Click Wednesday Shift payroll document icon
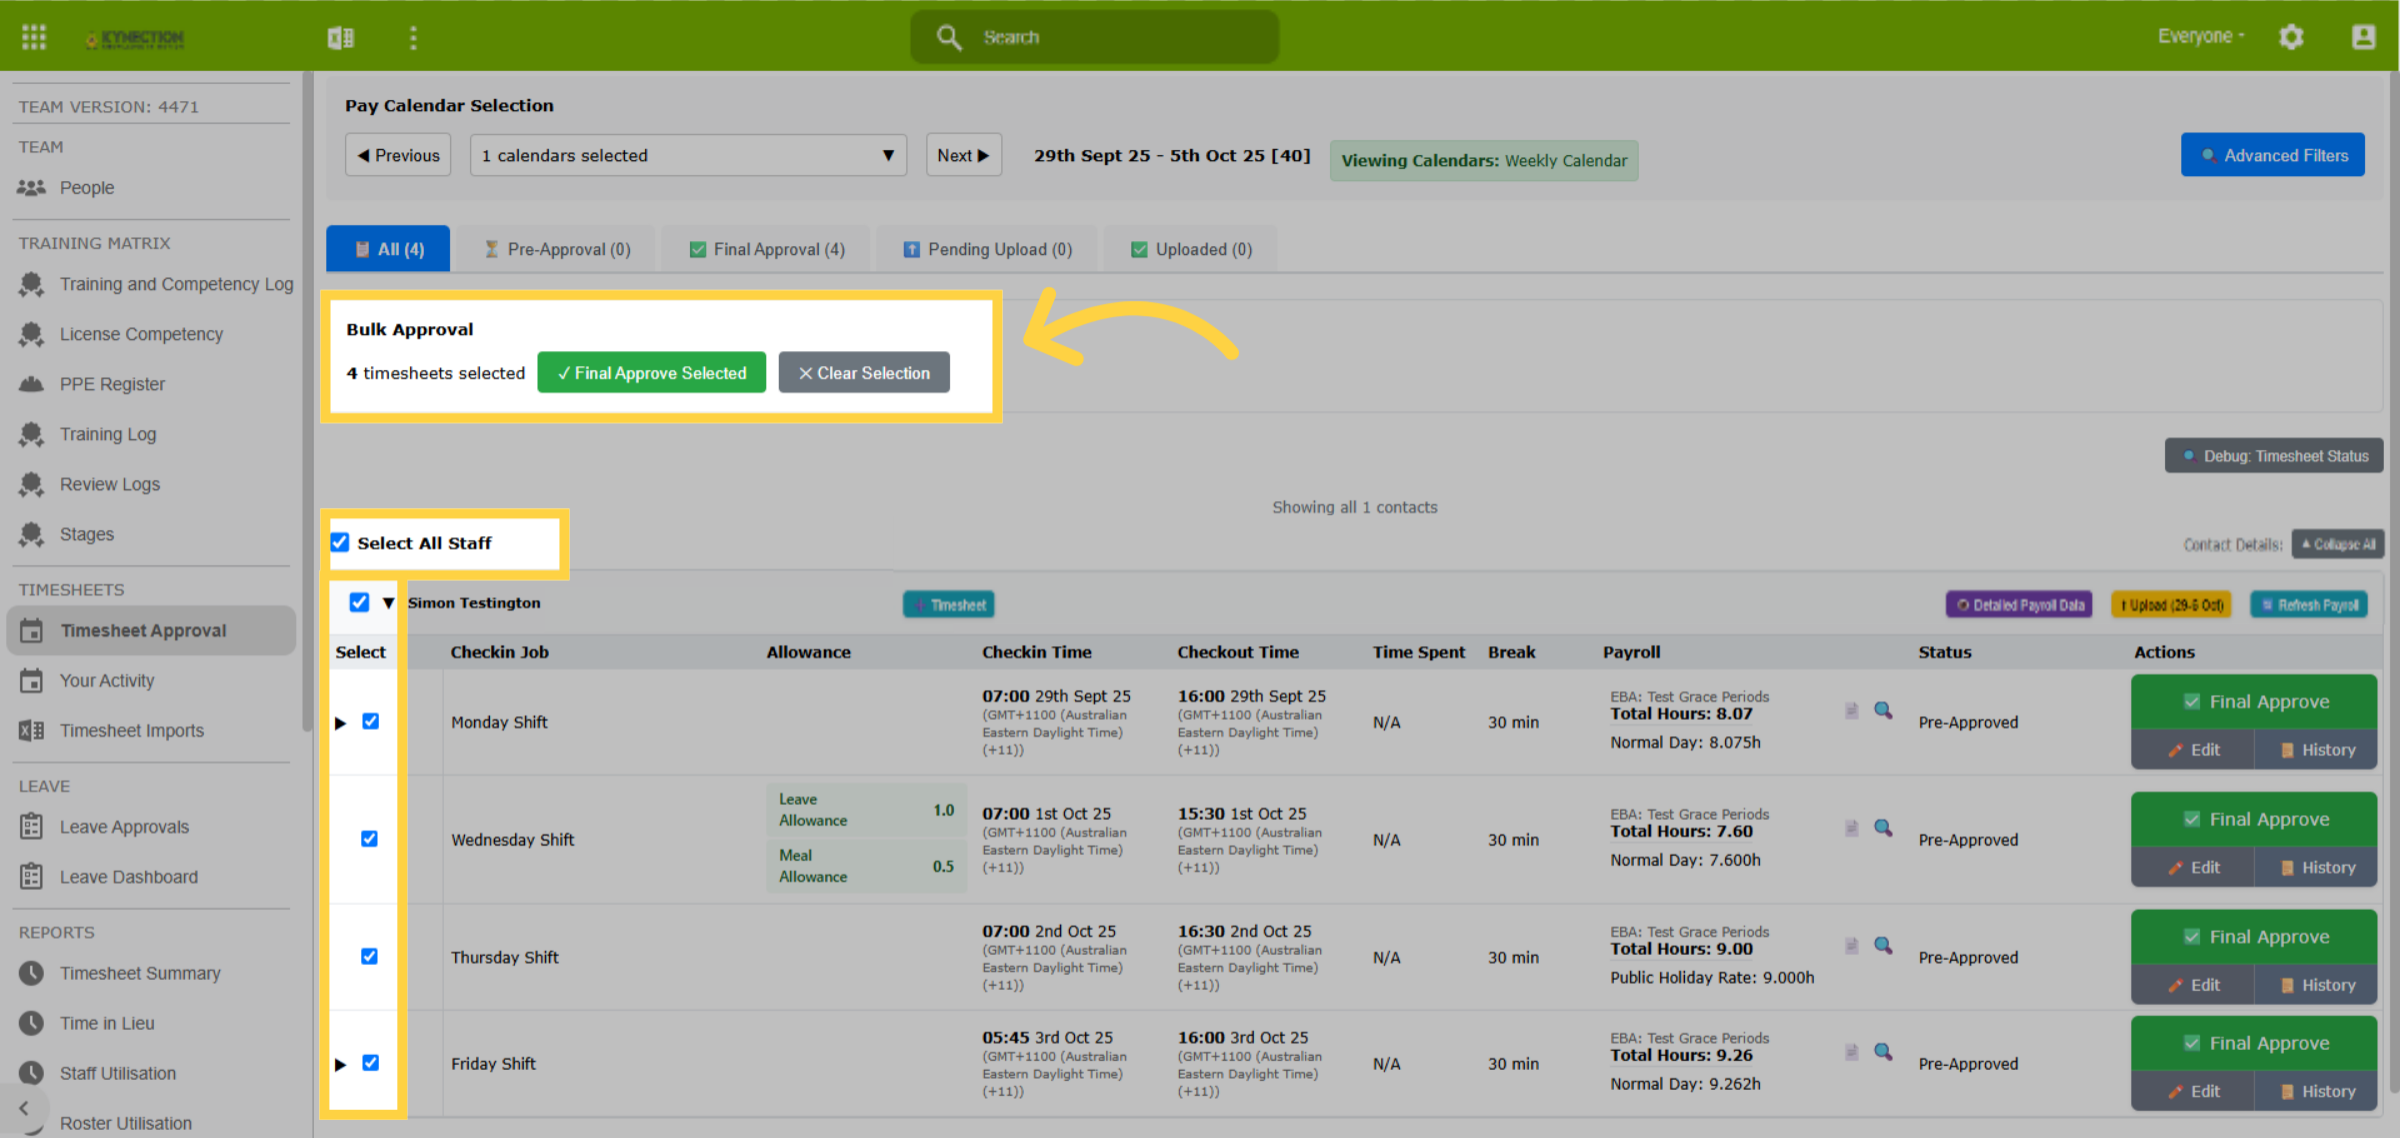 tap(1851, 828)
